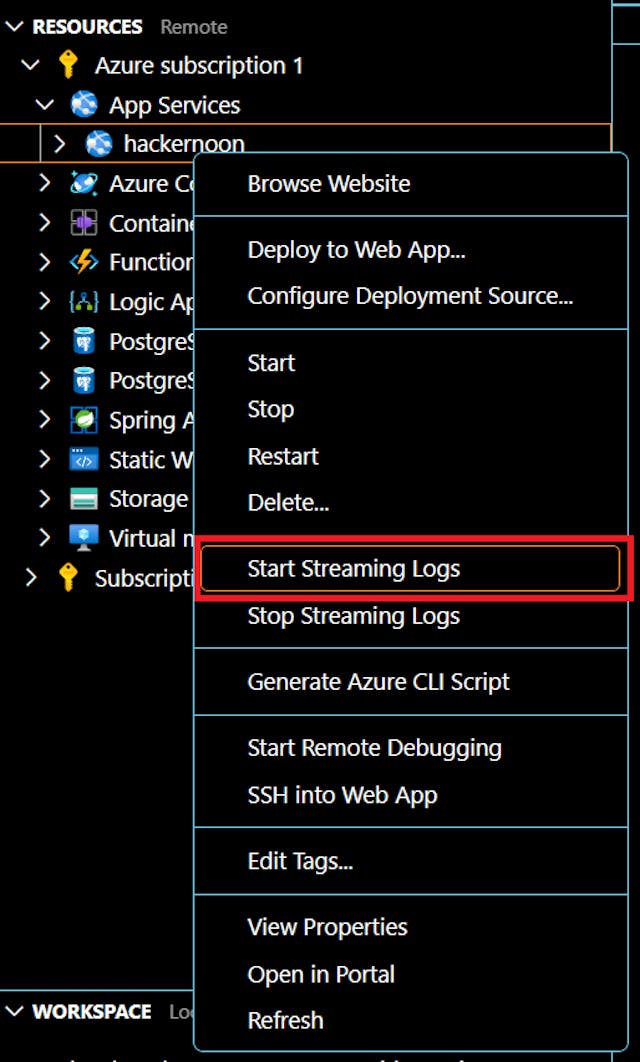Image resolution: width=640 pixels, height=1062 pixels.
Task: Select Open in Portal menu item
Action: pyautogui.click(x=320, y=974)
